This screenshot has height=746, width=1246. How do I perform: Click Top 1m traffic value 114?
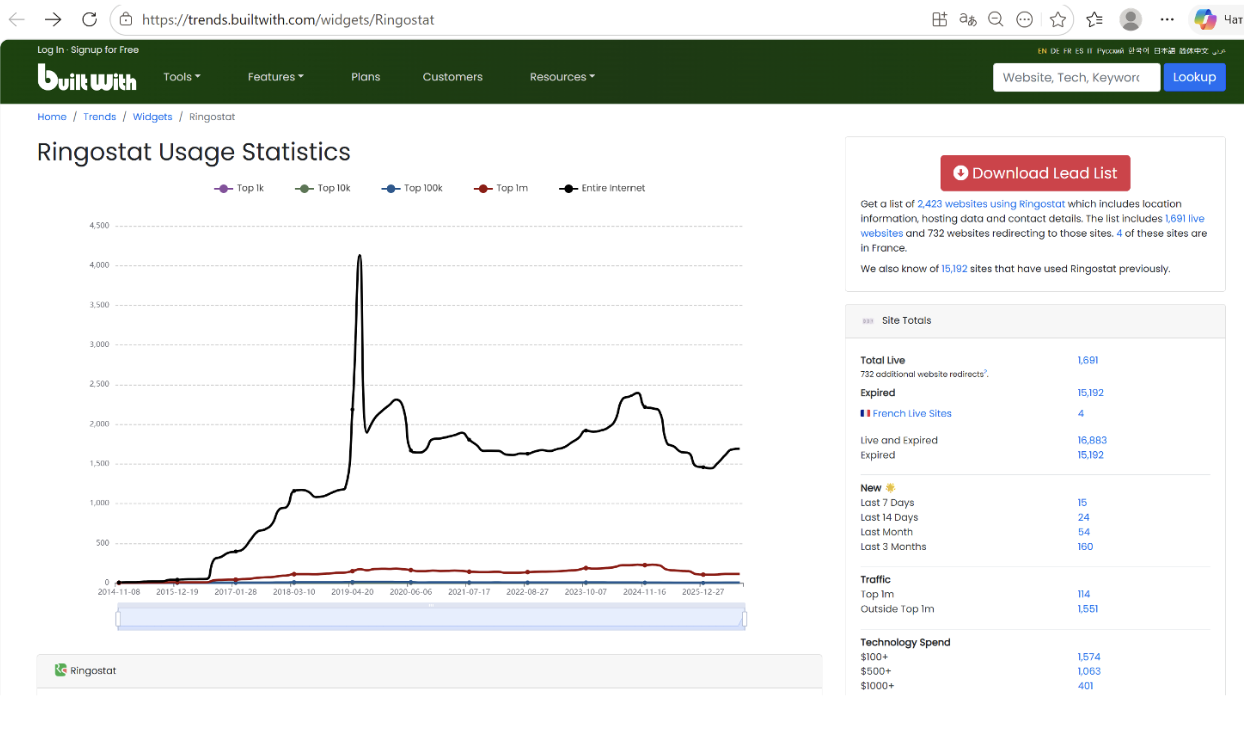click(x=1084, y=594)
